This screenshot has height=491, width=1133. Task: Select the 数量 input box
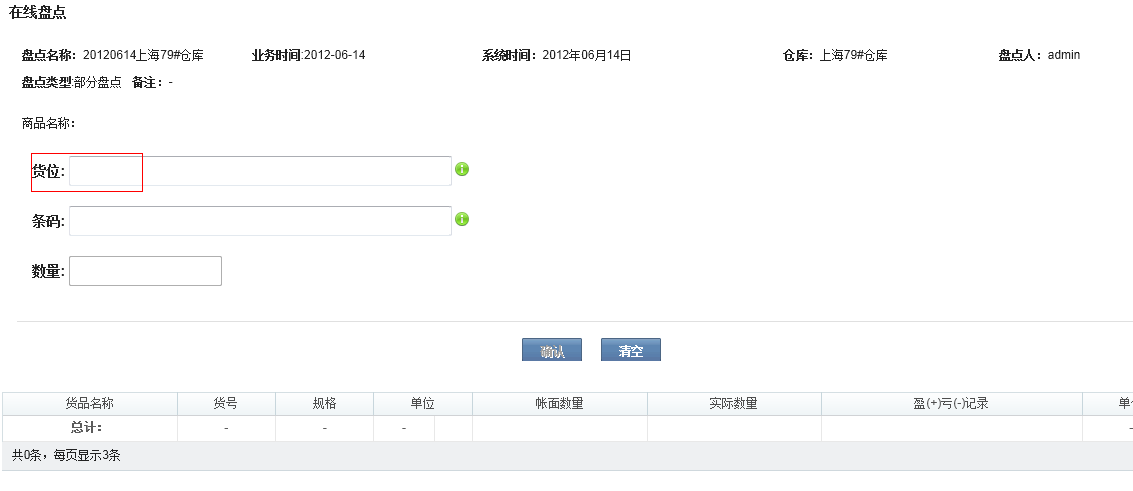[x=145, y=271]
